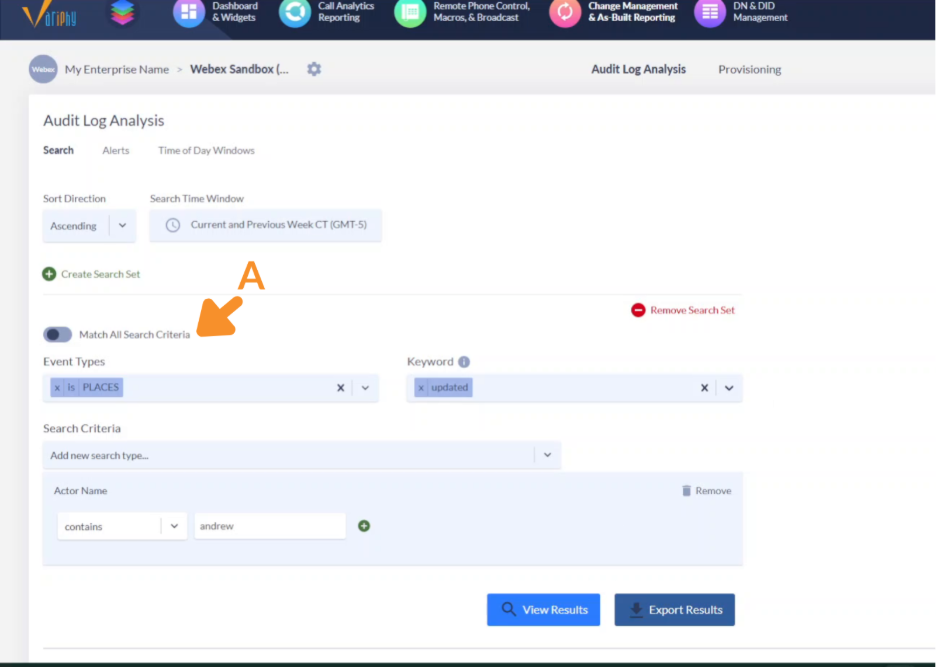Add another Actor Name value with green plus
The image size is (936, 667).
click(x=364, y=526)
